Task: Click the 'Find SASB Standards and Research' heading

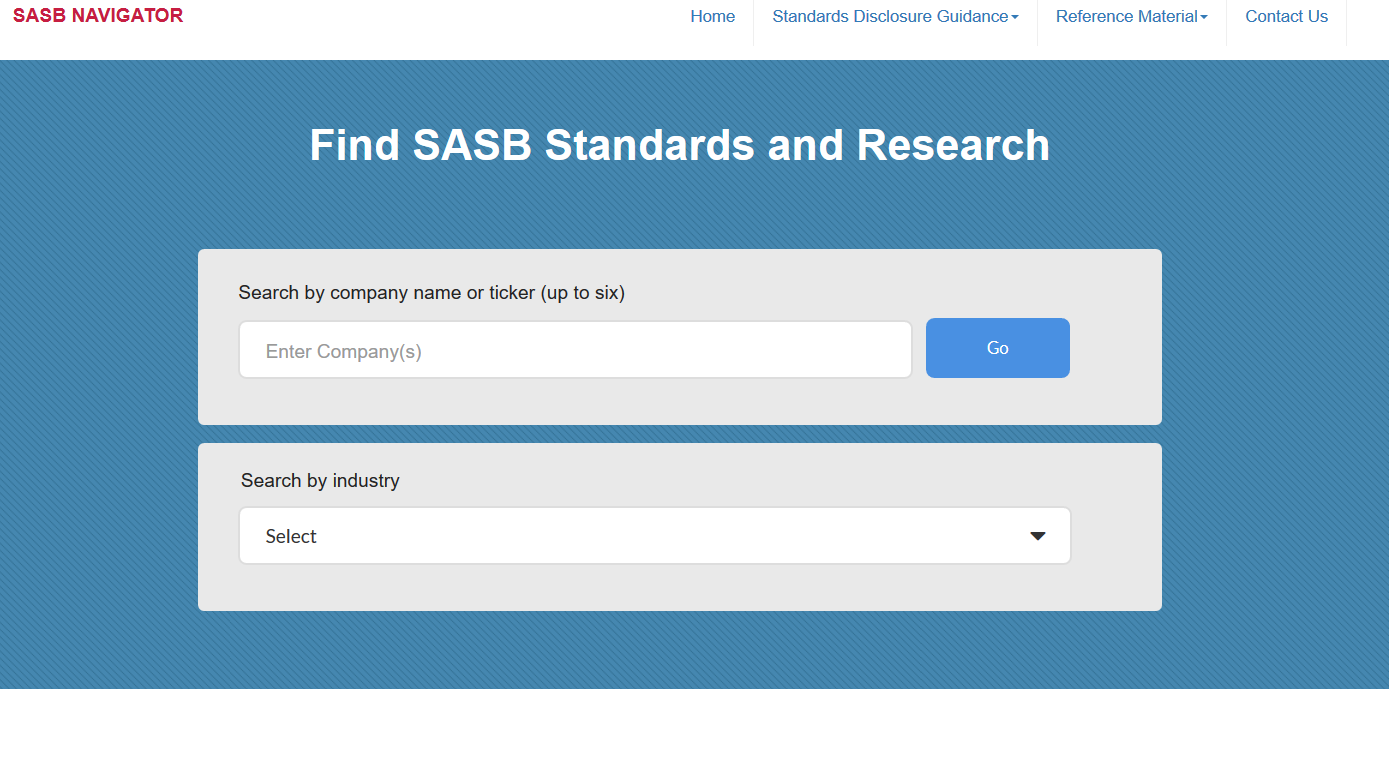Action: [x=679, y=145]
